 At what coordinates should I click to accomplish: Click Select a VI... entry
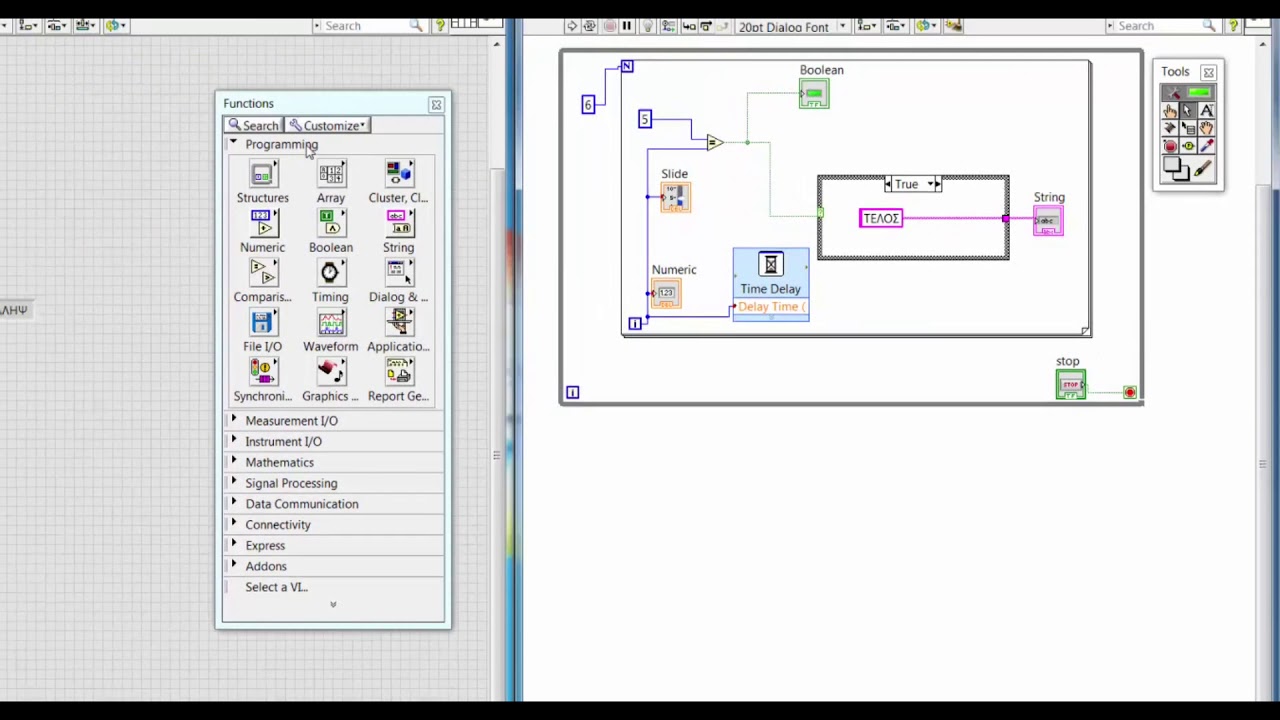(x=276, y=587)
